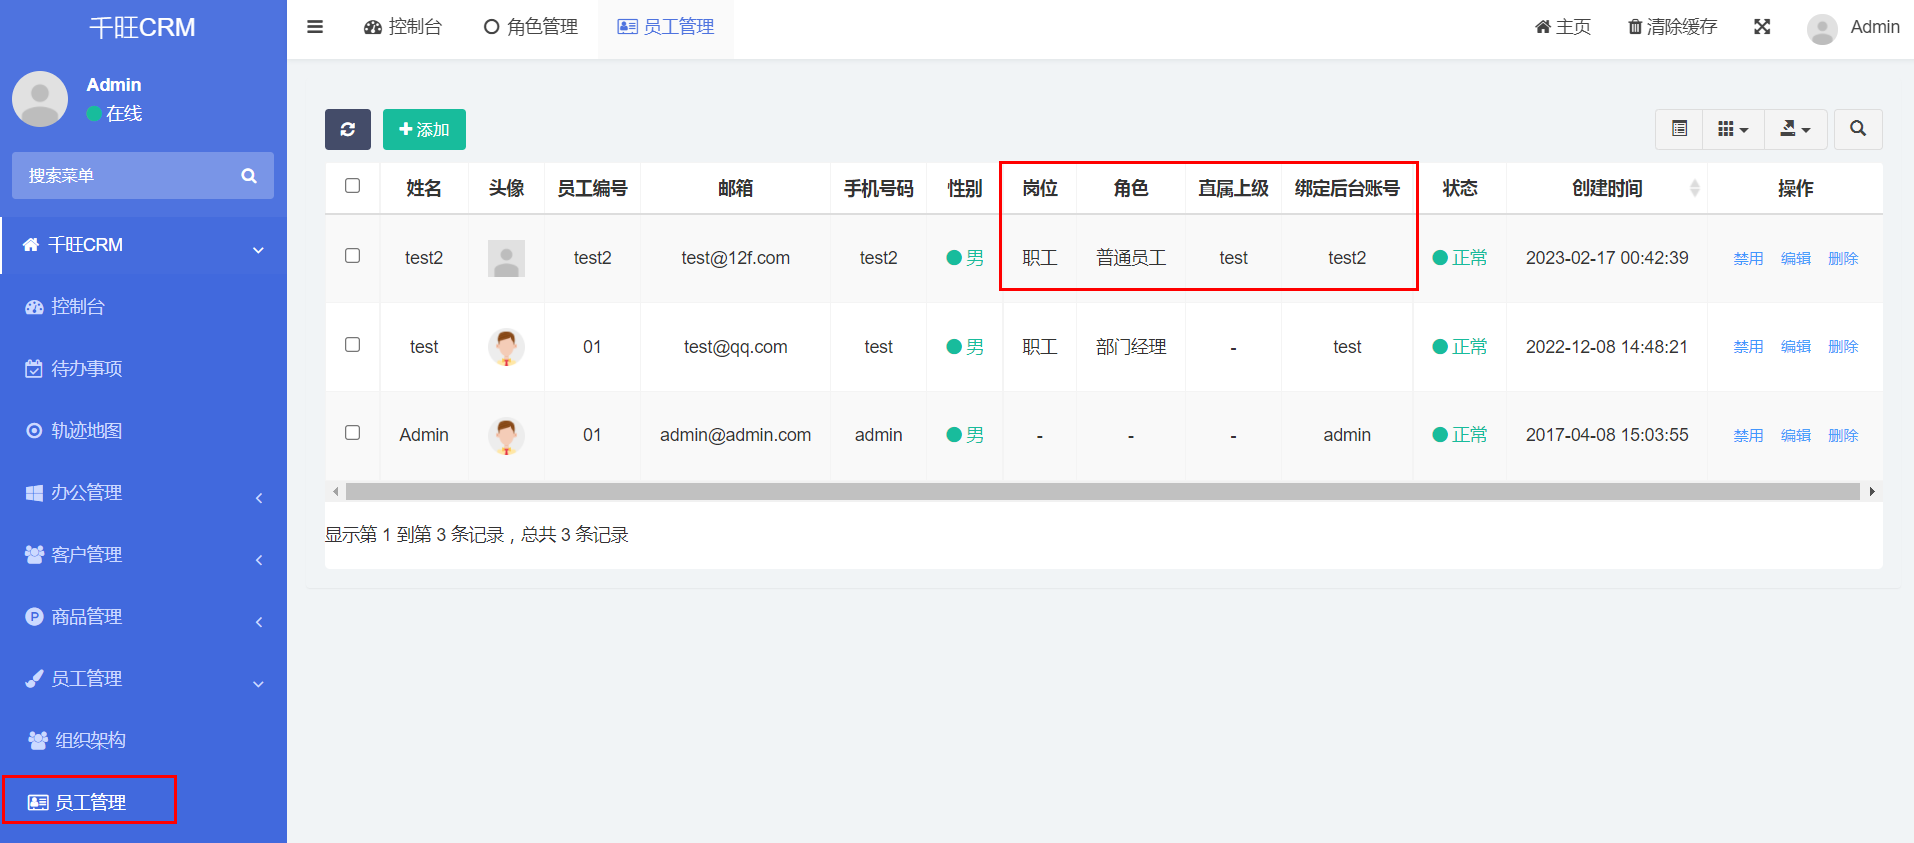This screenshot has width=1914, height=843.
Task: Select all rows with header checkbox
Action: point(352,186)
